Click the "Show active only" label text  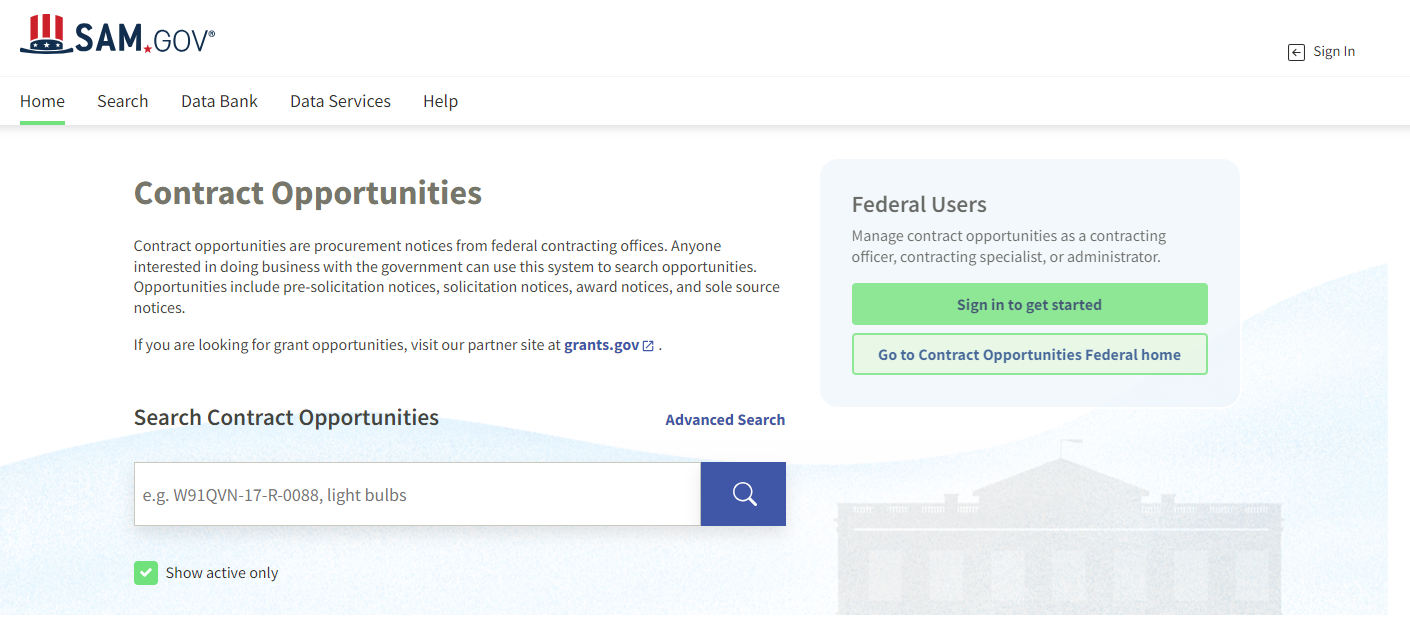222,573
